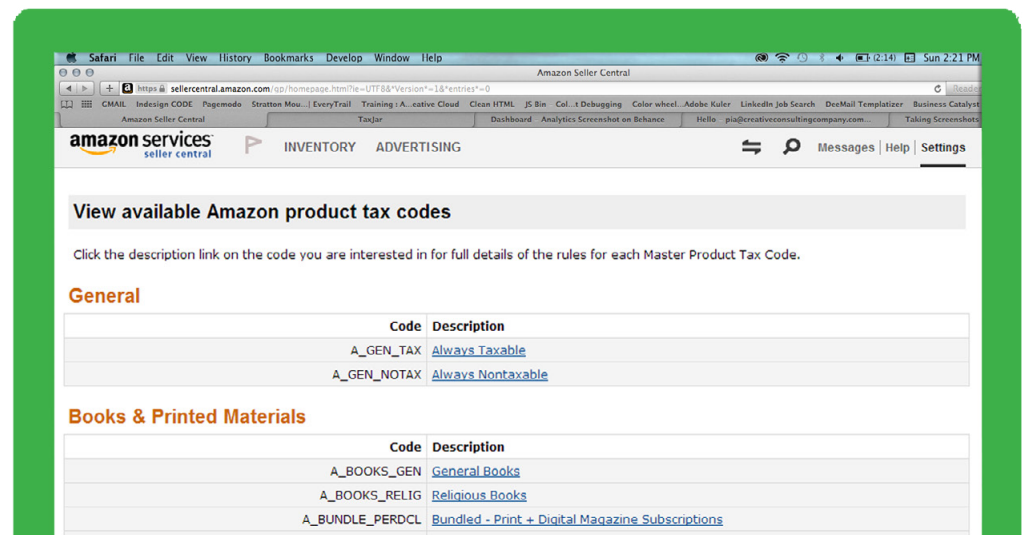Open the Col...t Debugging bookmark
The image size is (1033, 544).
(x=588, y=104)
